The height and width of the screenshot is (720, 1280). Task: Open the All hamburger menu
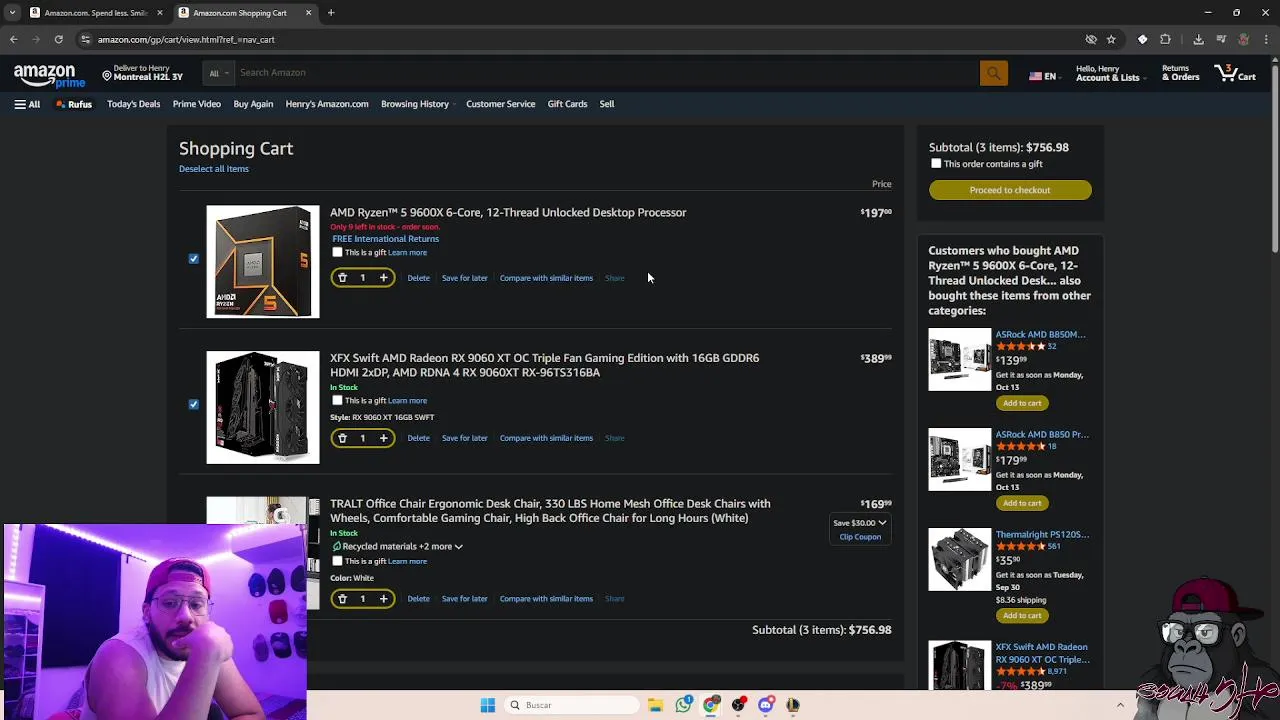point(27,104)
